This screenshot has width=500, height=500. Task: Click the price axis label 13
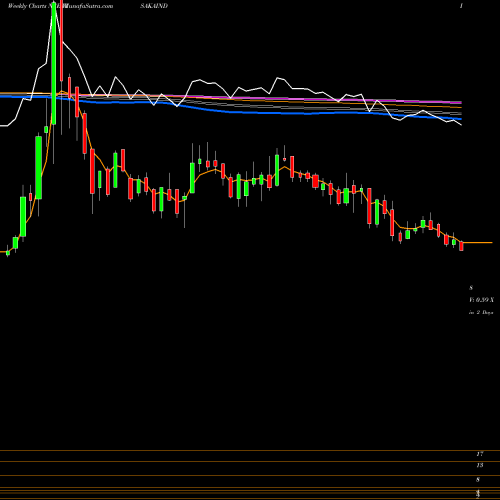pyautogui.click(x=480, y=465)
